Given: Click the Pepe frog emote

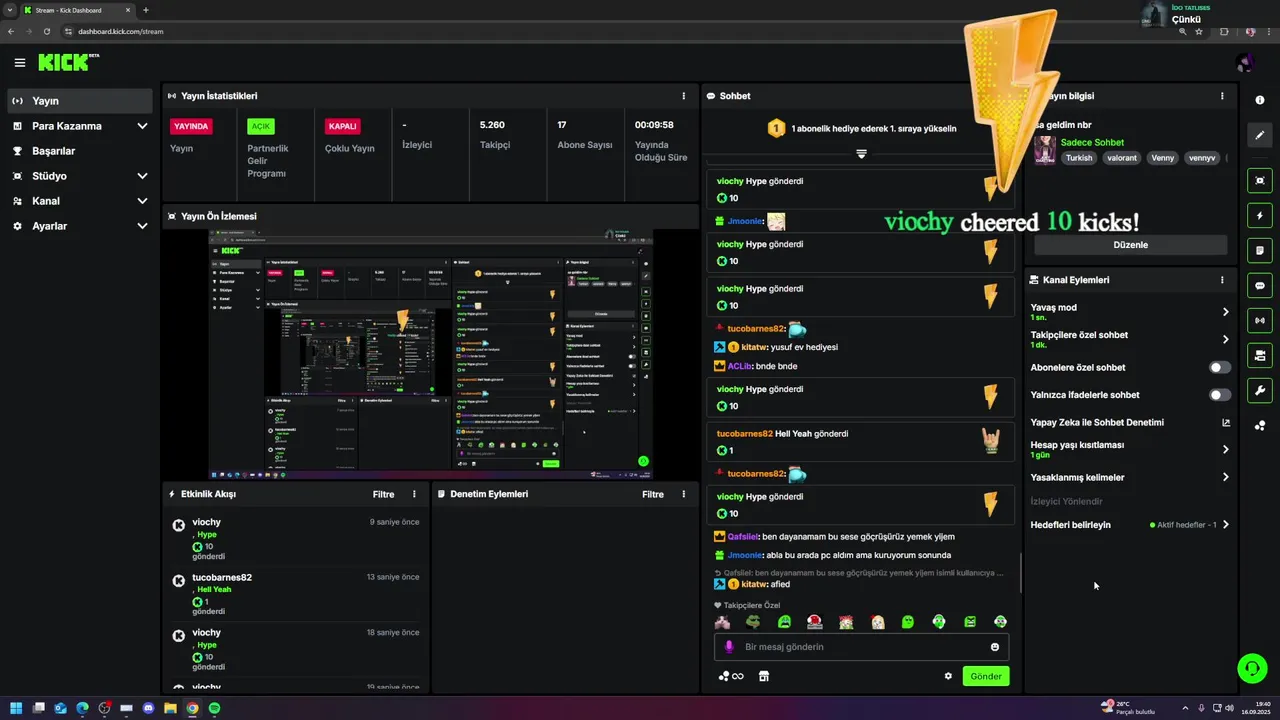Looking at the screenshot, I should pyautogui.click(x=753, y=622).
